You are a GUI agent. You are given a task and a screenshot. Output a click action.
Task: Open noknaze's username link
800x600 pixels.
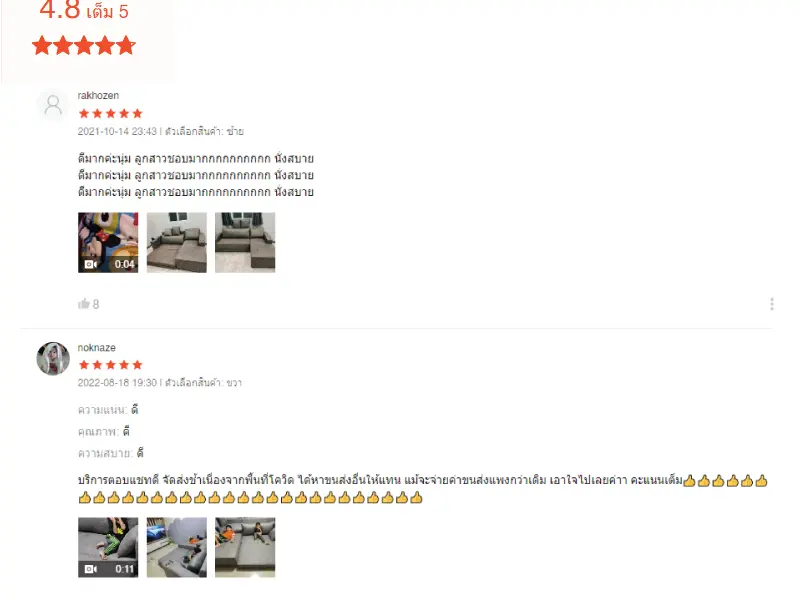click(x=96, y=347)
